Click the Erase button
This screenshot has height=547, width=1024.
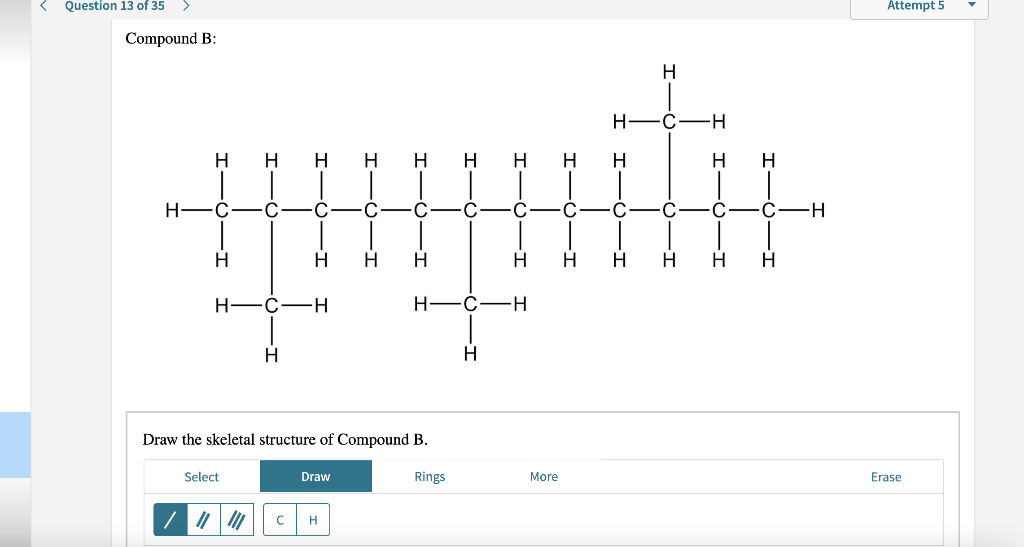tap(886, 477)
